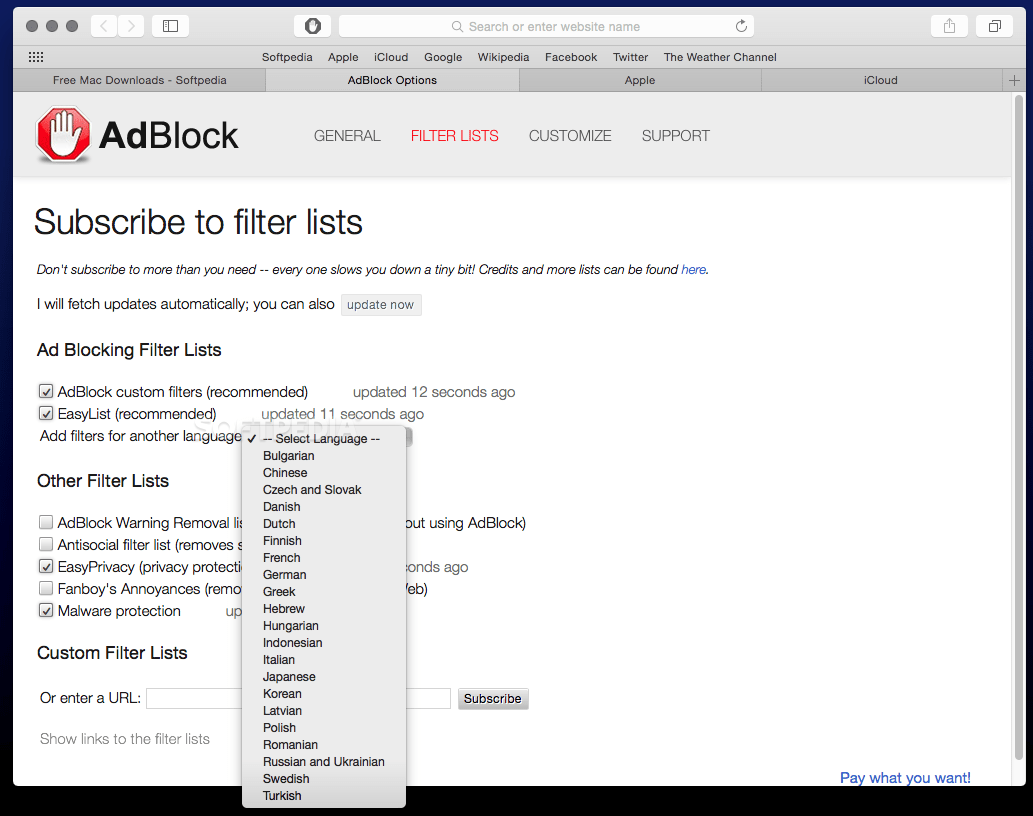The width and height of the screenshot is (1033, 816).
Task: Click 'Show links to the filter lists'
Action: (x=125, y=739)
